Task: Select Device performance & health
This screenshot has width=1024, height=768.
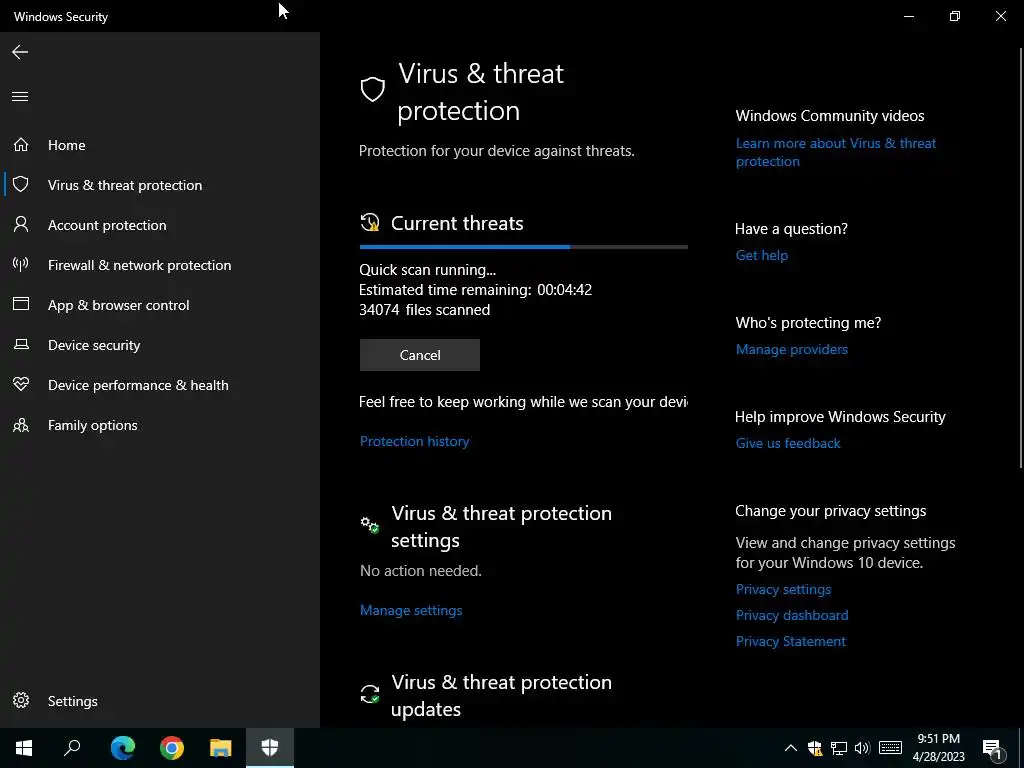Action: (138, 385)
